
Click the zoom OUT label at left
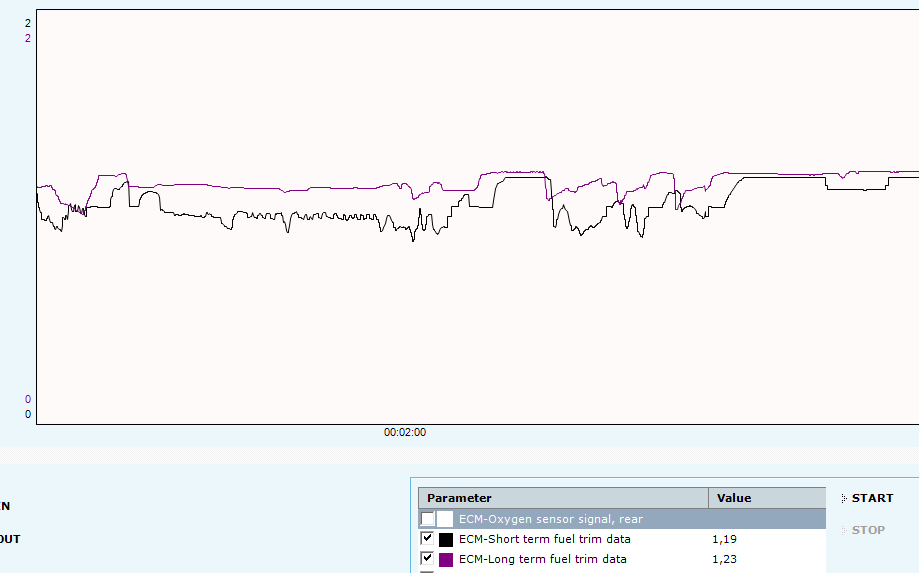click(x=9, y=539)
